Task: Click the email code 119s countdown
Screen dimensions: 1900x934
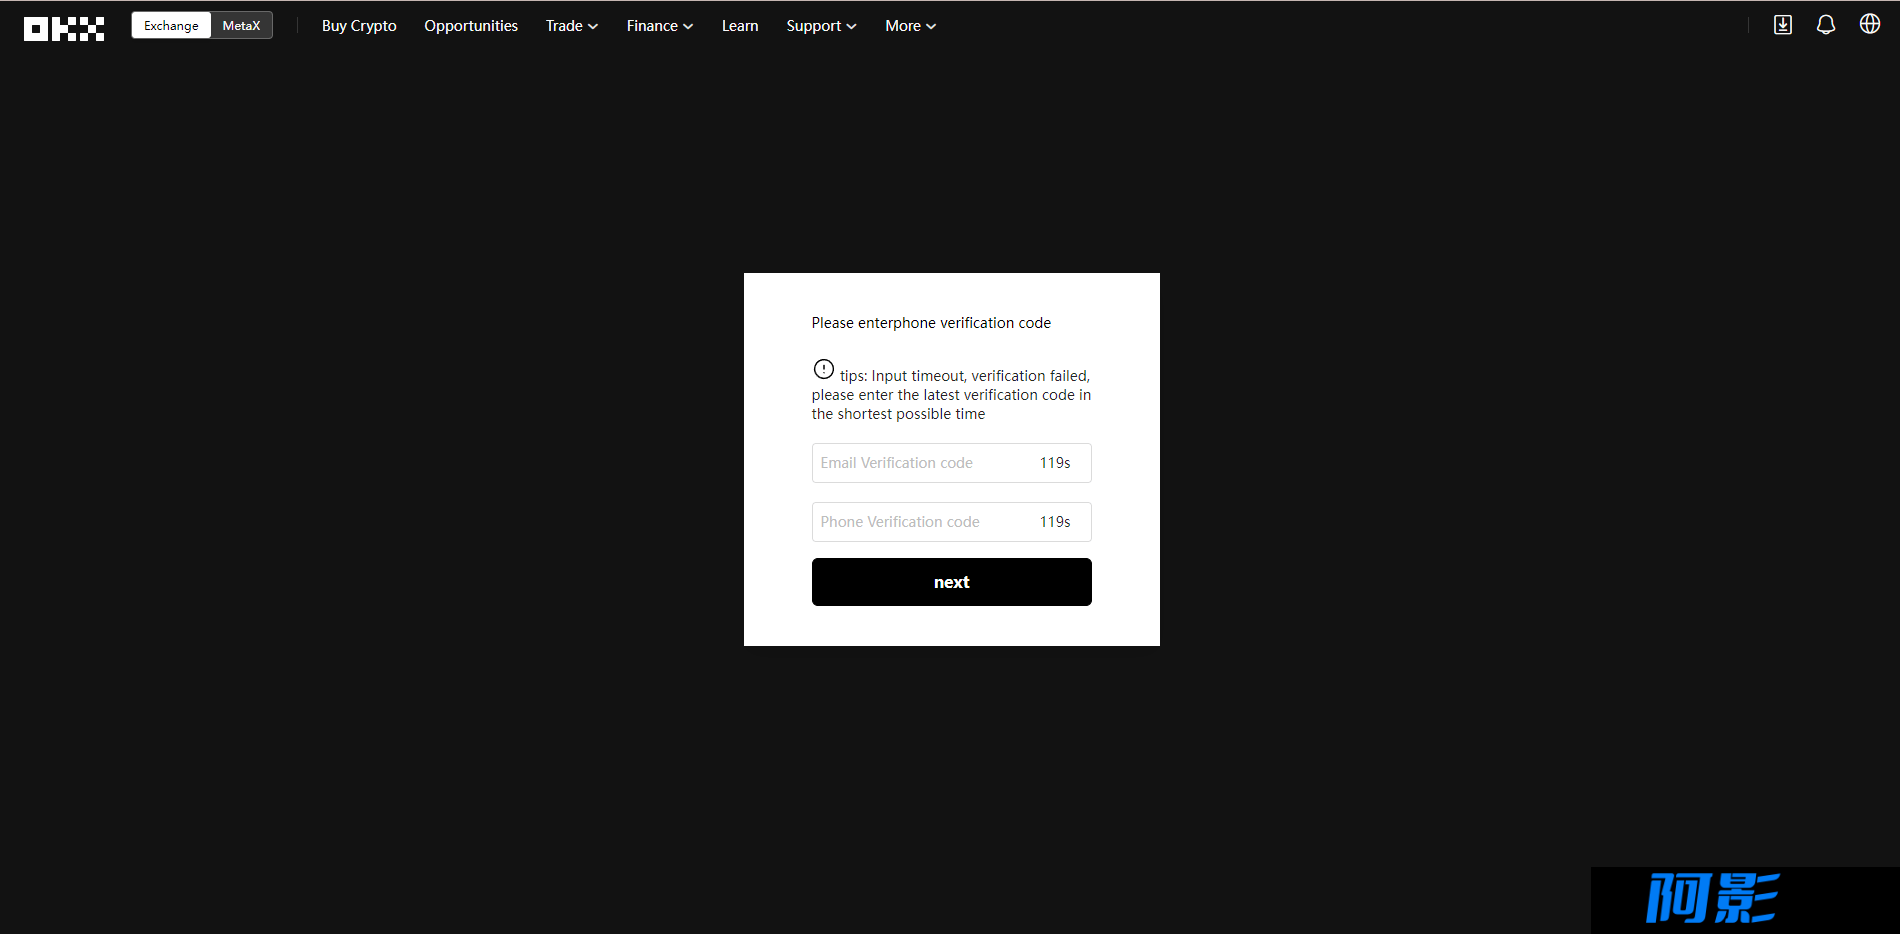Action: [1055, 463]
